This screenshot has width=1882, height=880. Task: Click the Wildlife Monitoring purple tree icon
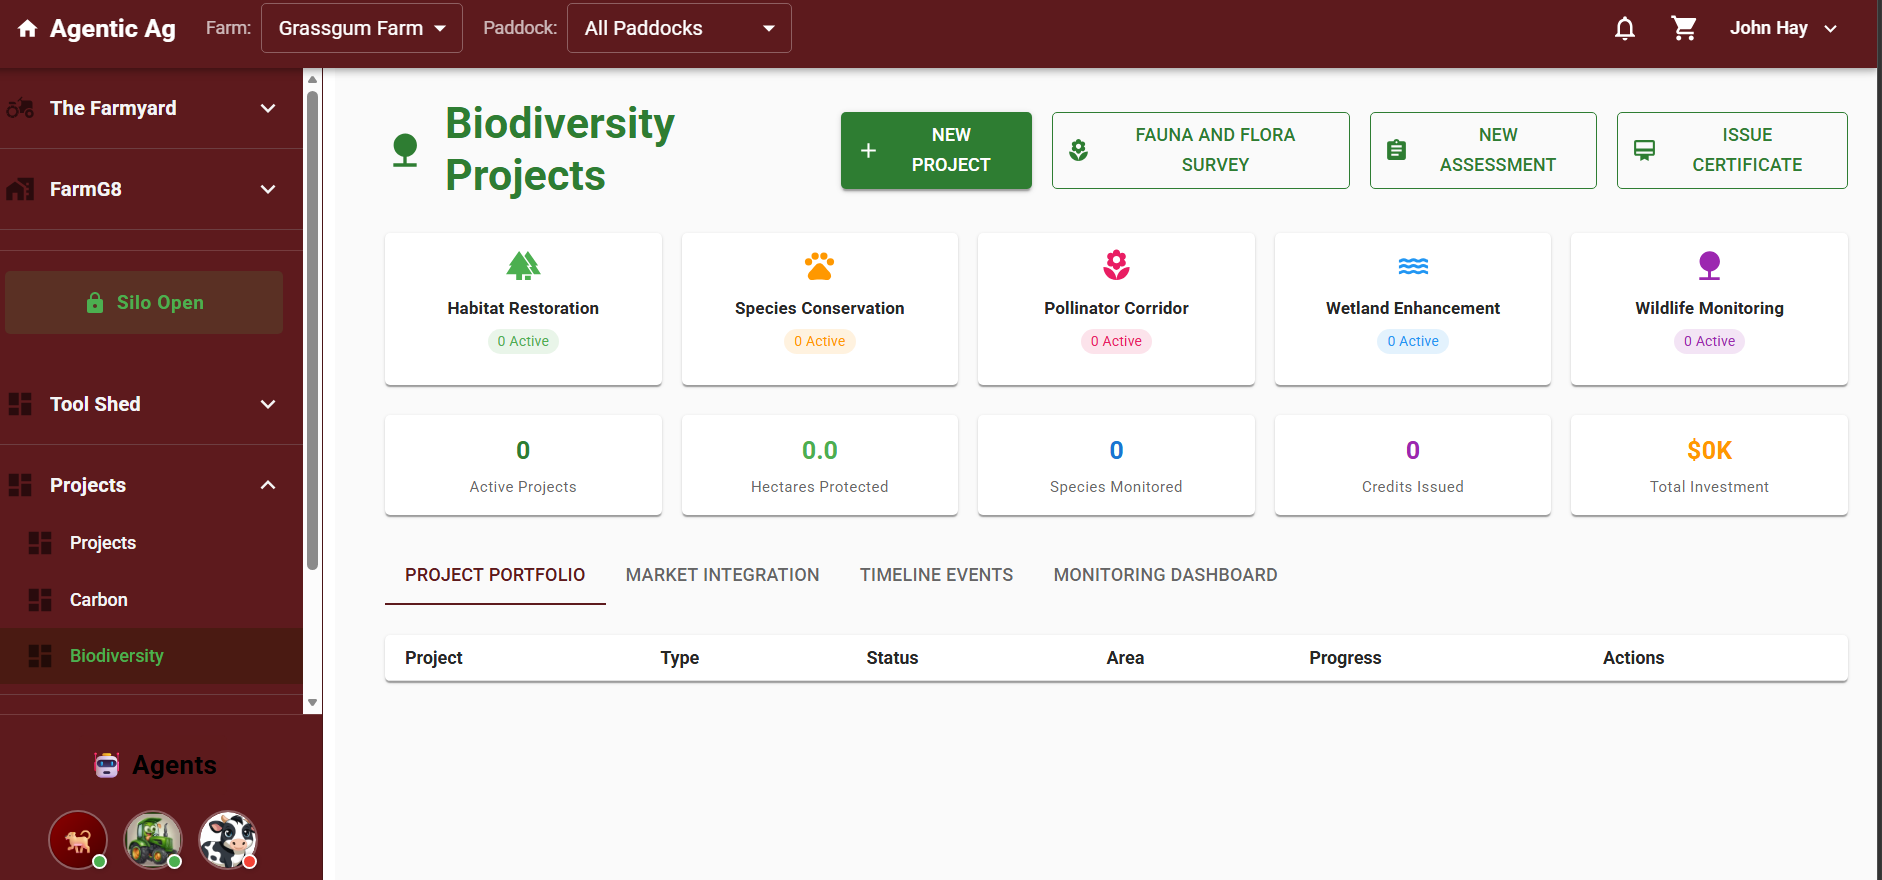pyautogui.click(x=1709, y=265)
